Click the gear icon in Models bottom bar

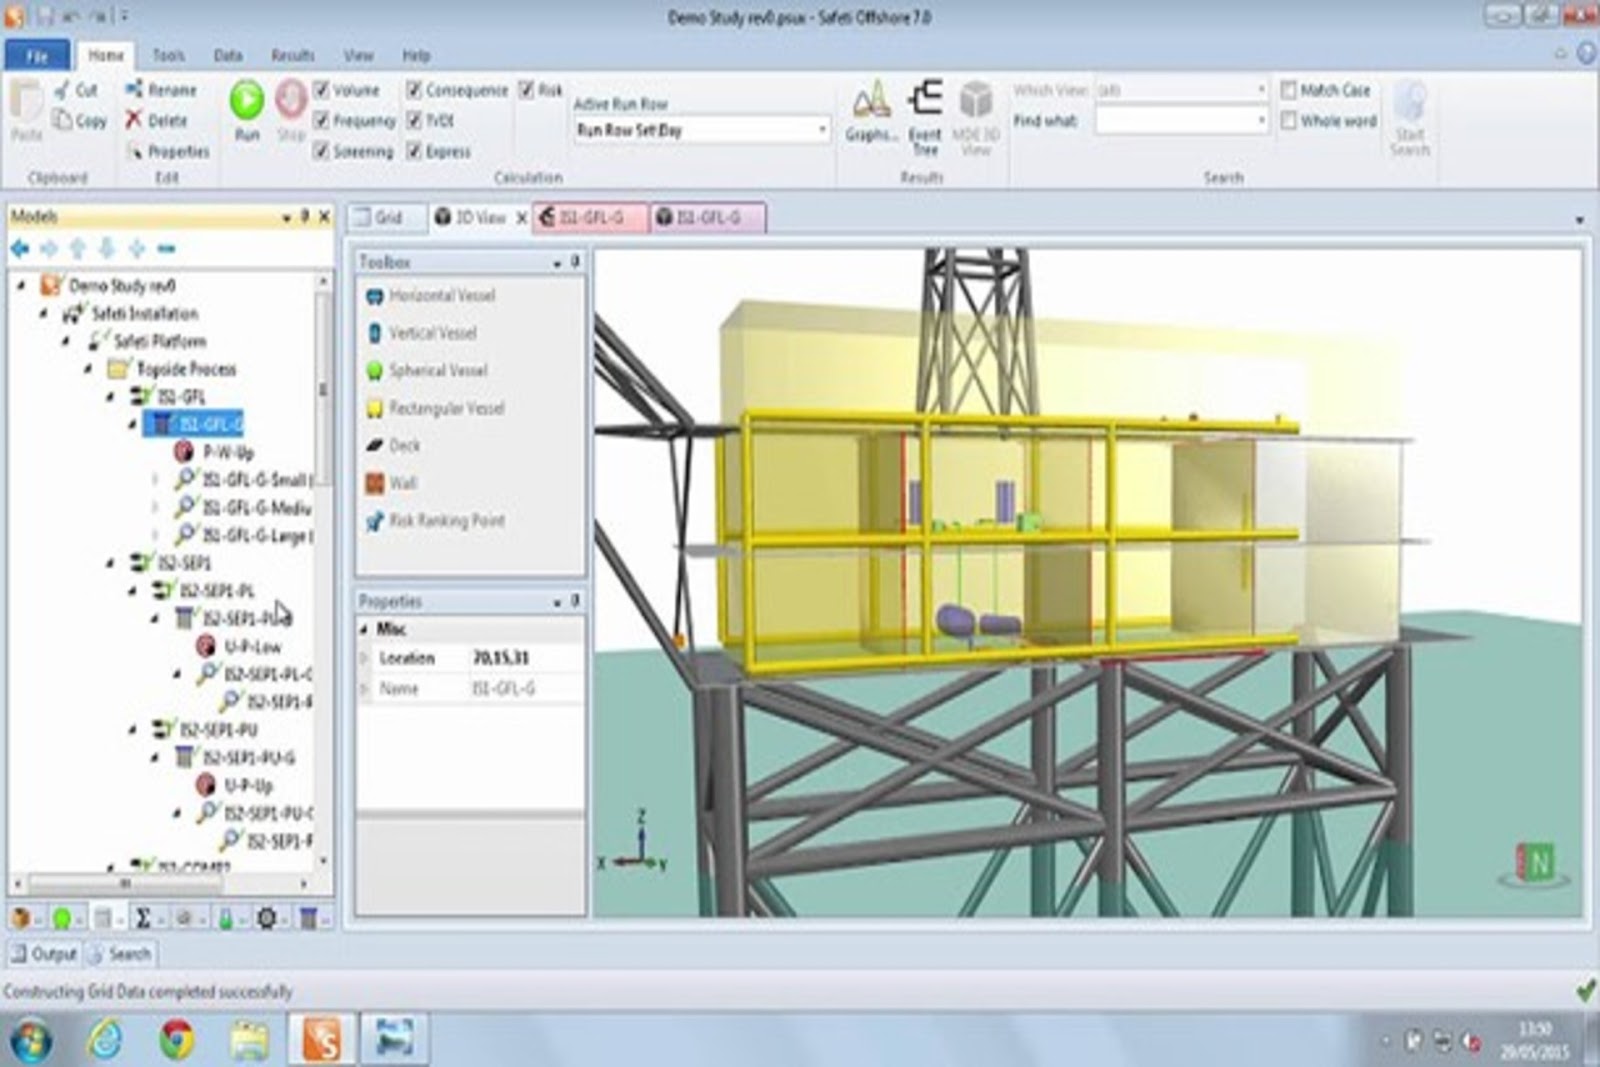tap(266, 917)
